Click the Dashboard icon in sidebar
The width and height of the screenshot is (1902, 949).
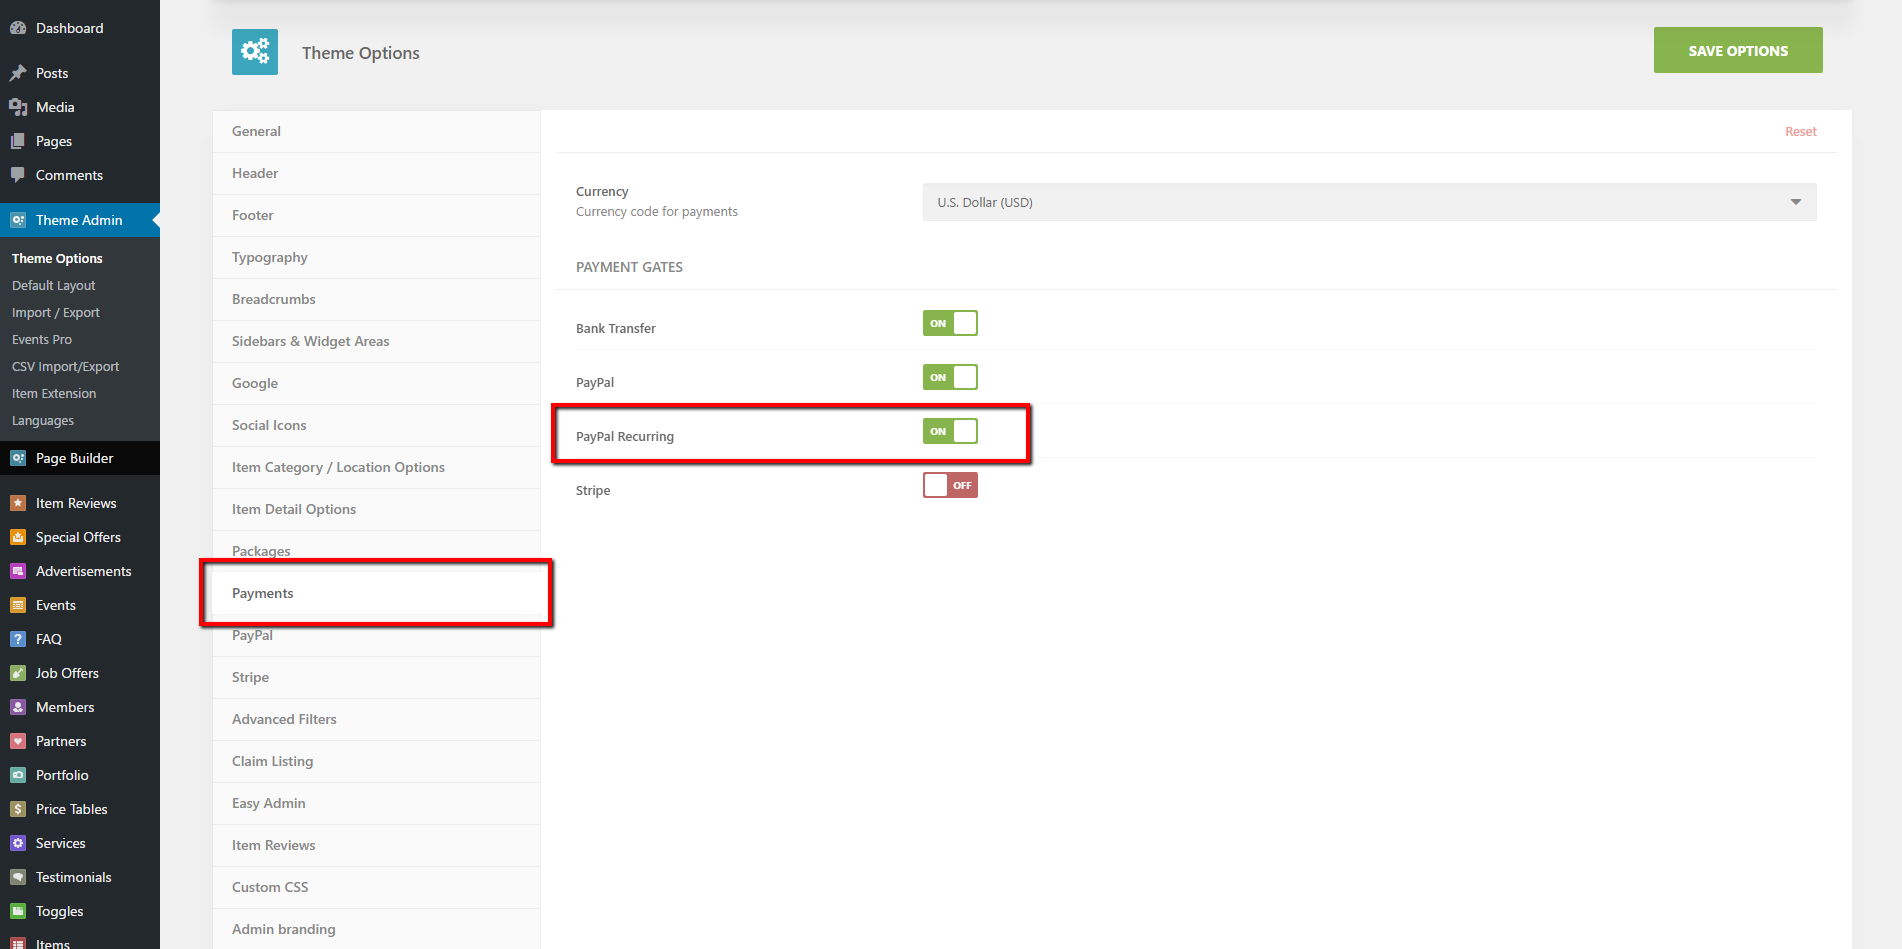click(x=18, y=28)
